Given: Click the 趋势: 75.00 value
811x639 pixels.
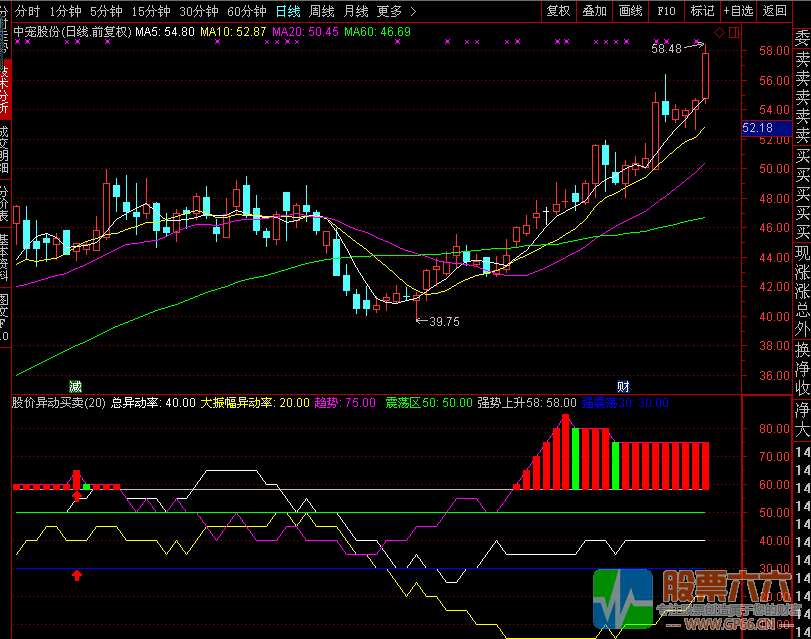Looking at the screenshot, I should pyautogui.click(x=345, y=403).
